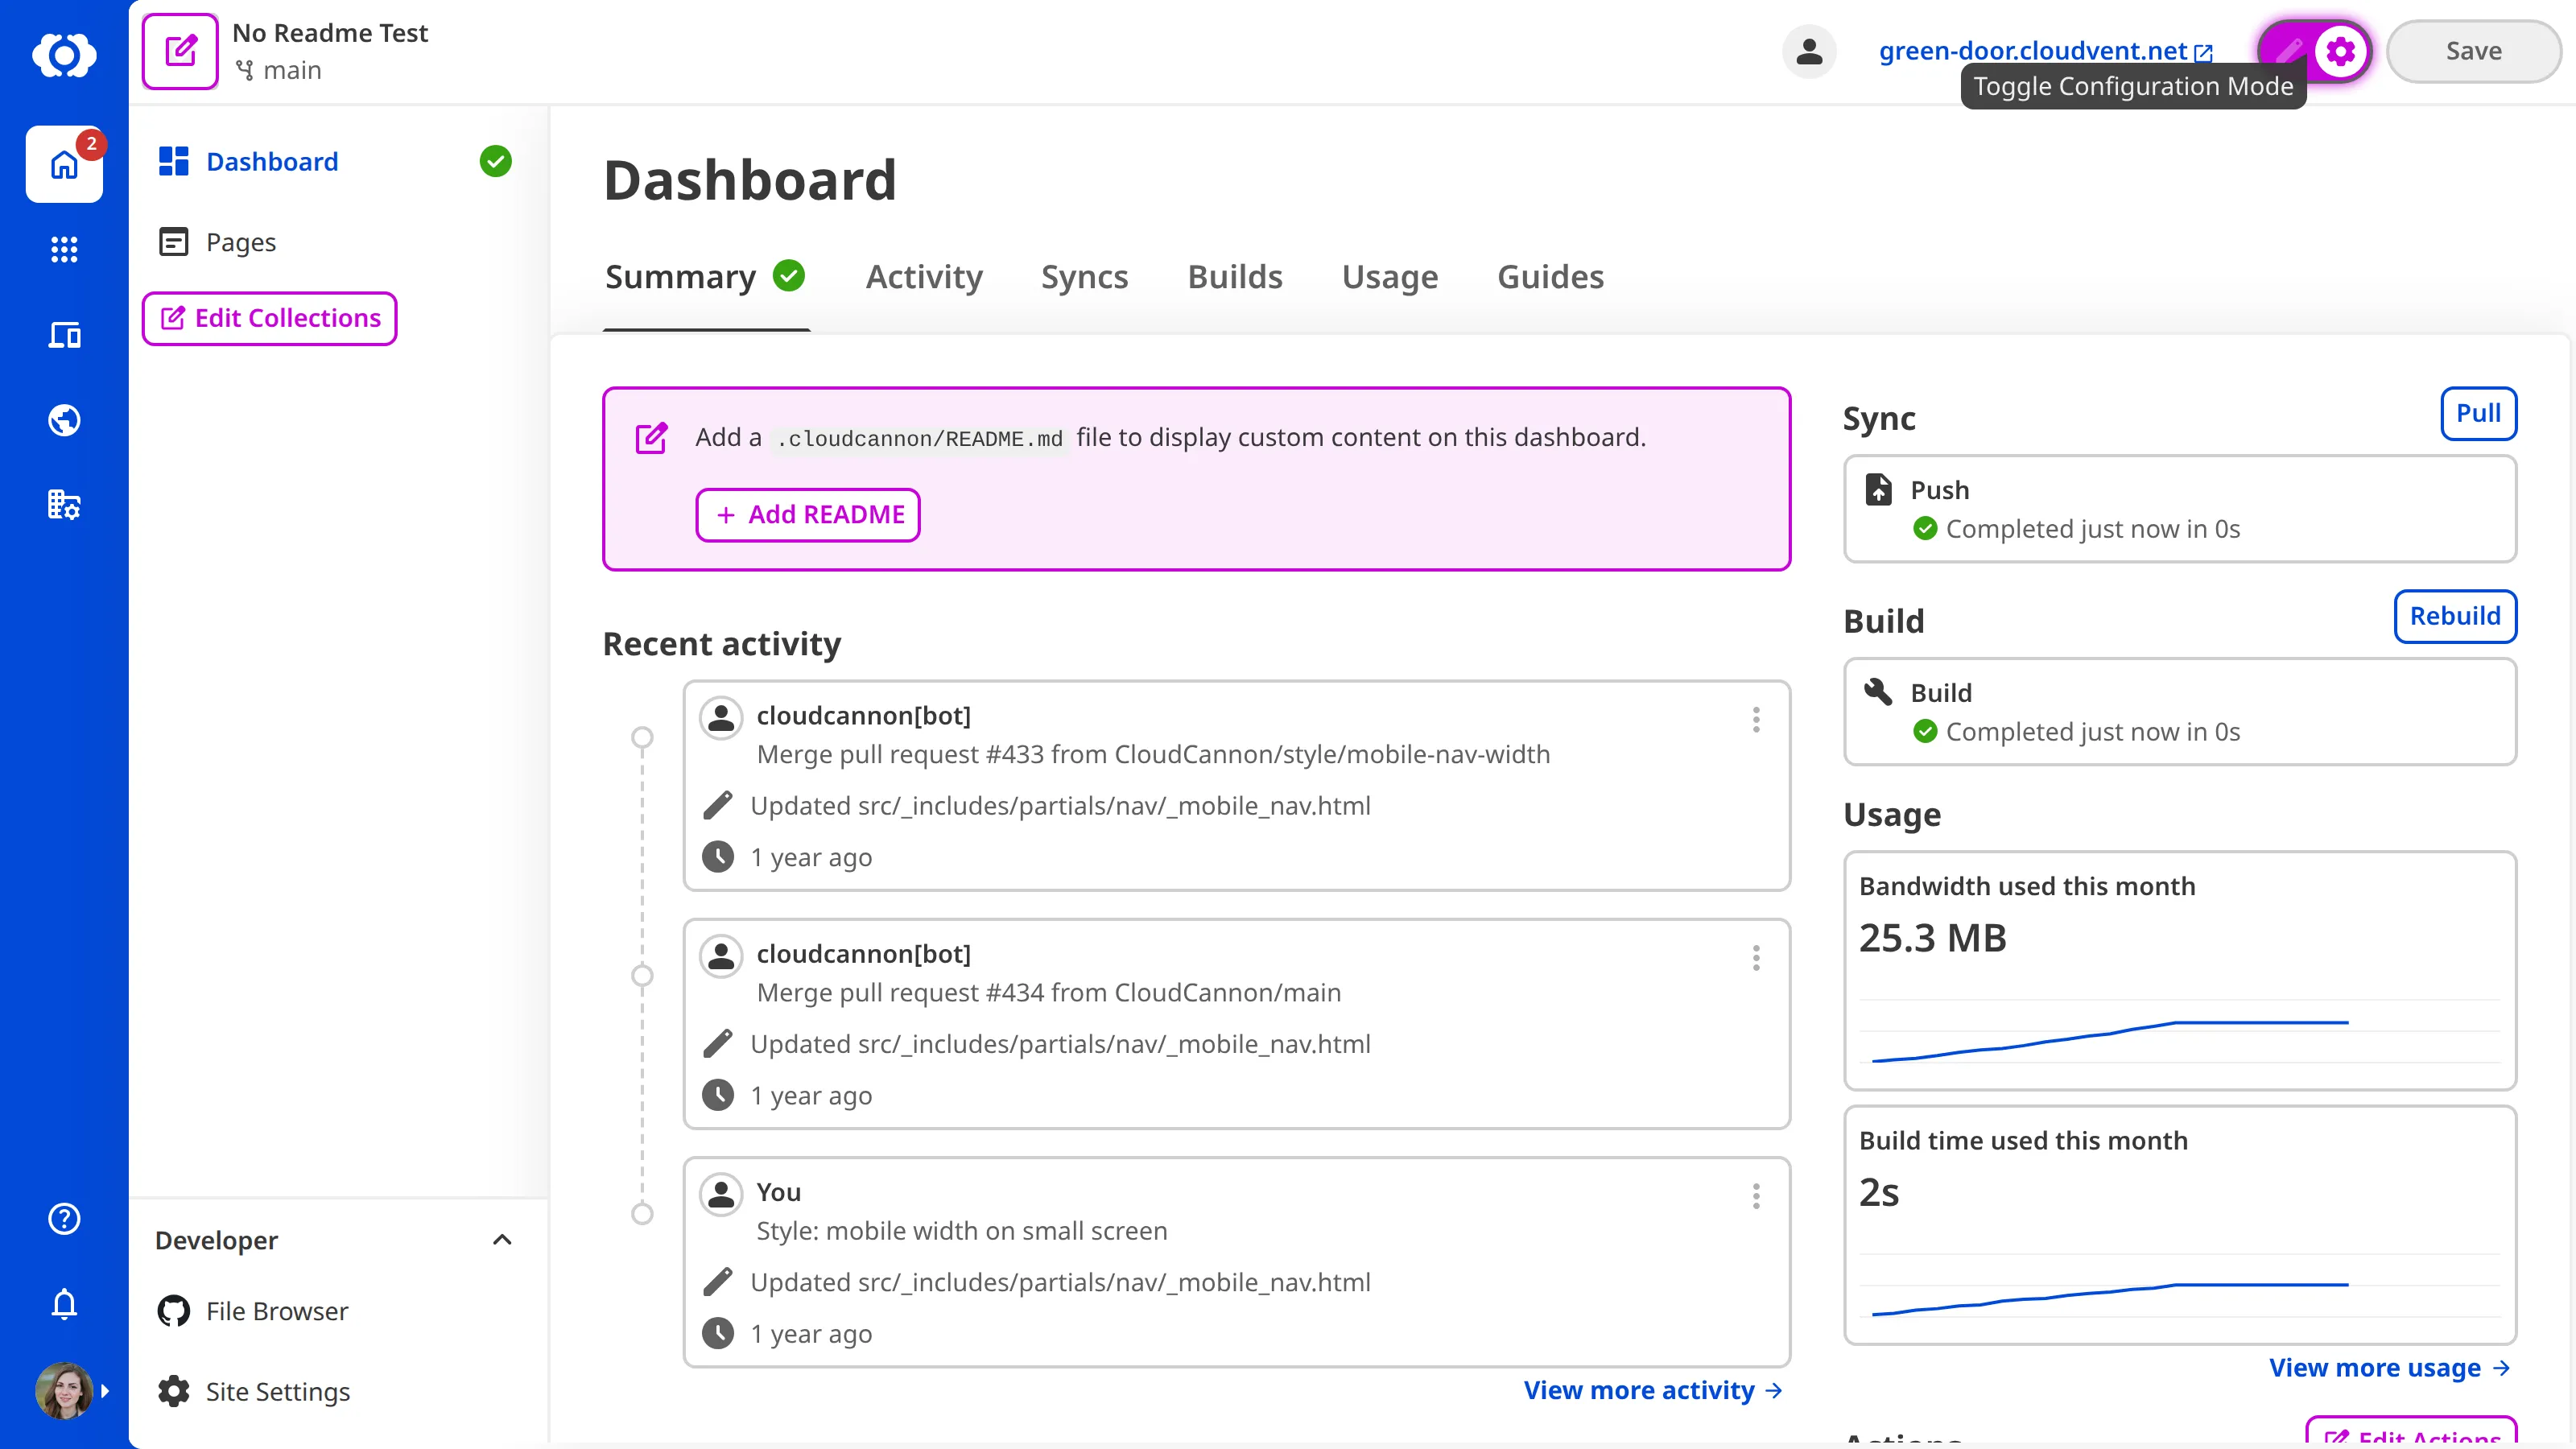Open Bandwidth used this month card
Image resolution: width=2576 pixels, height=1449 pixels.
[x=2180, y=971]
